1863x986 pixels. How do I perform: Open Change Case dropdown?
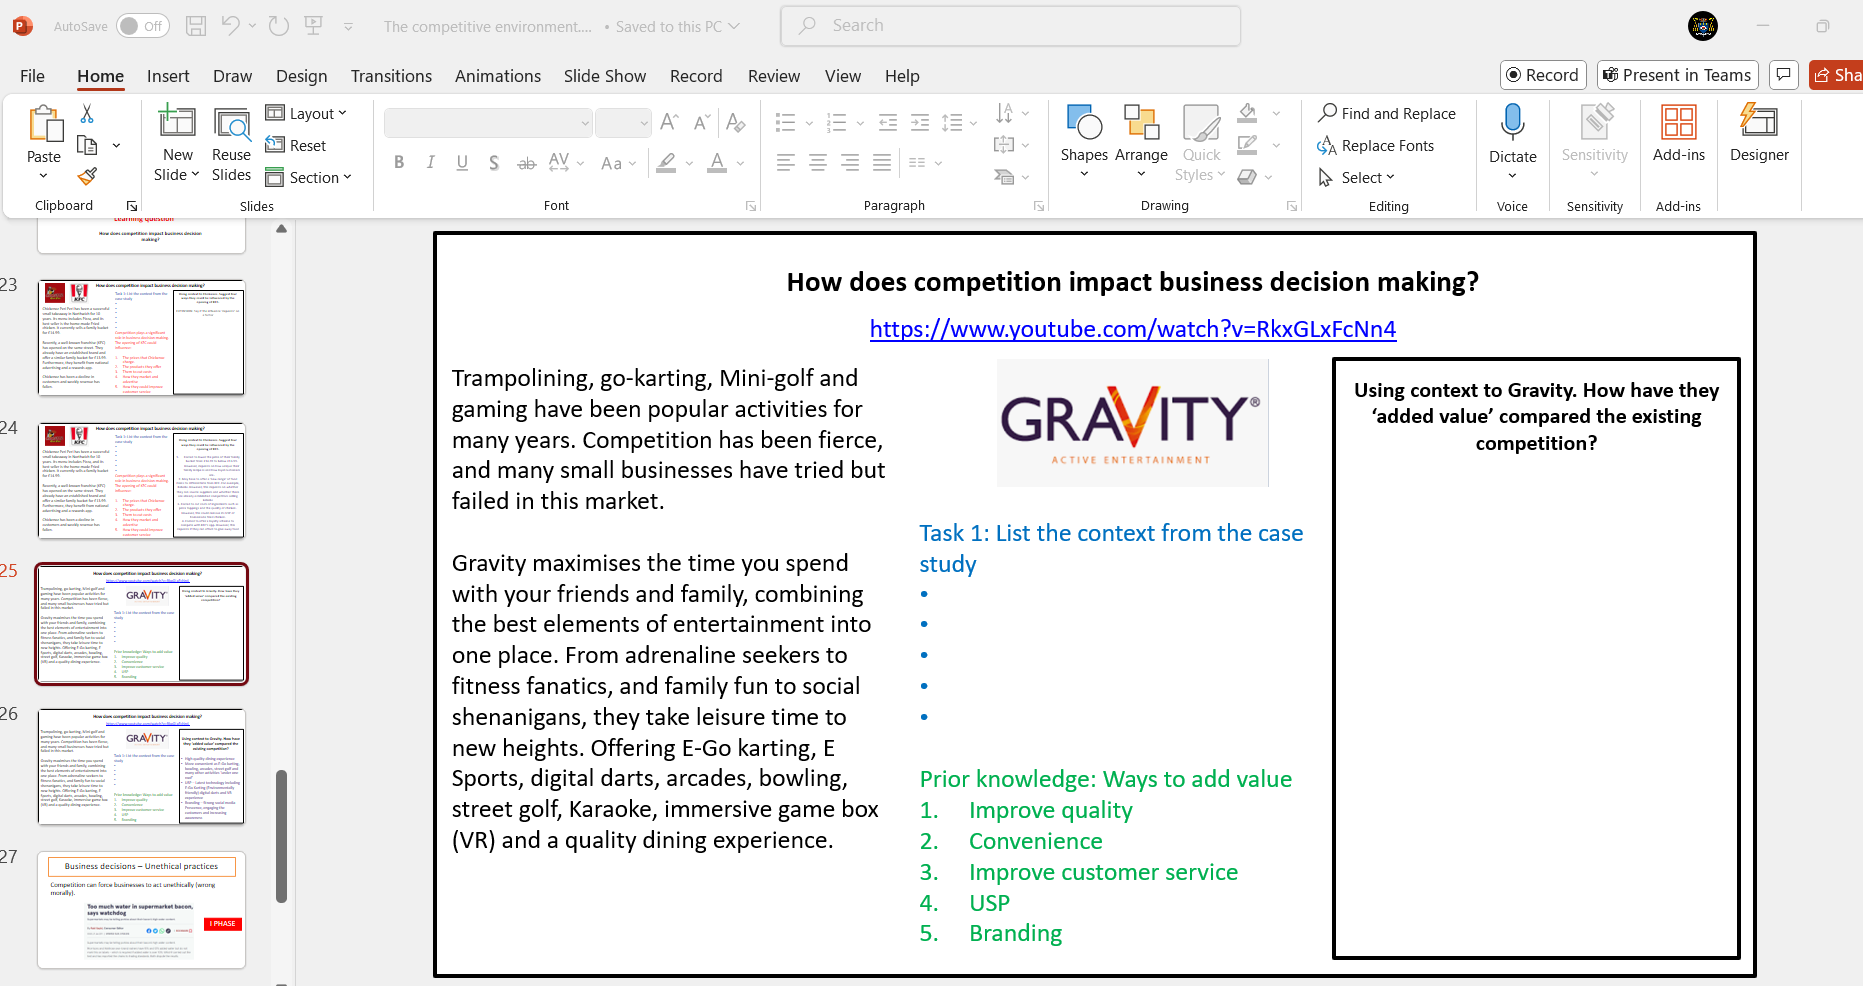[617, 163]
